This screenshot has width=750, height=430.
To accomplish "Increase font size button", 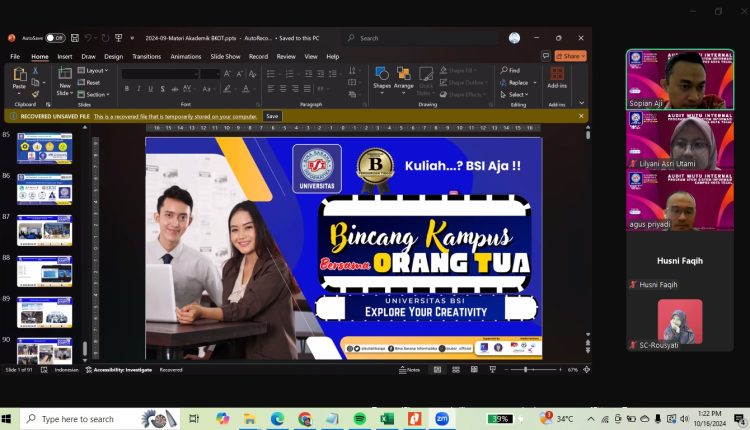I will (x=227, y=74).
